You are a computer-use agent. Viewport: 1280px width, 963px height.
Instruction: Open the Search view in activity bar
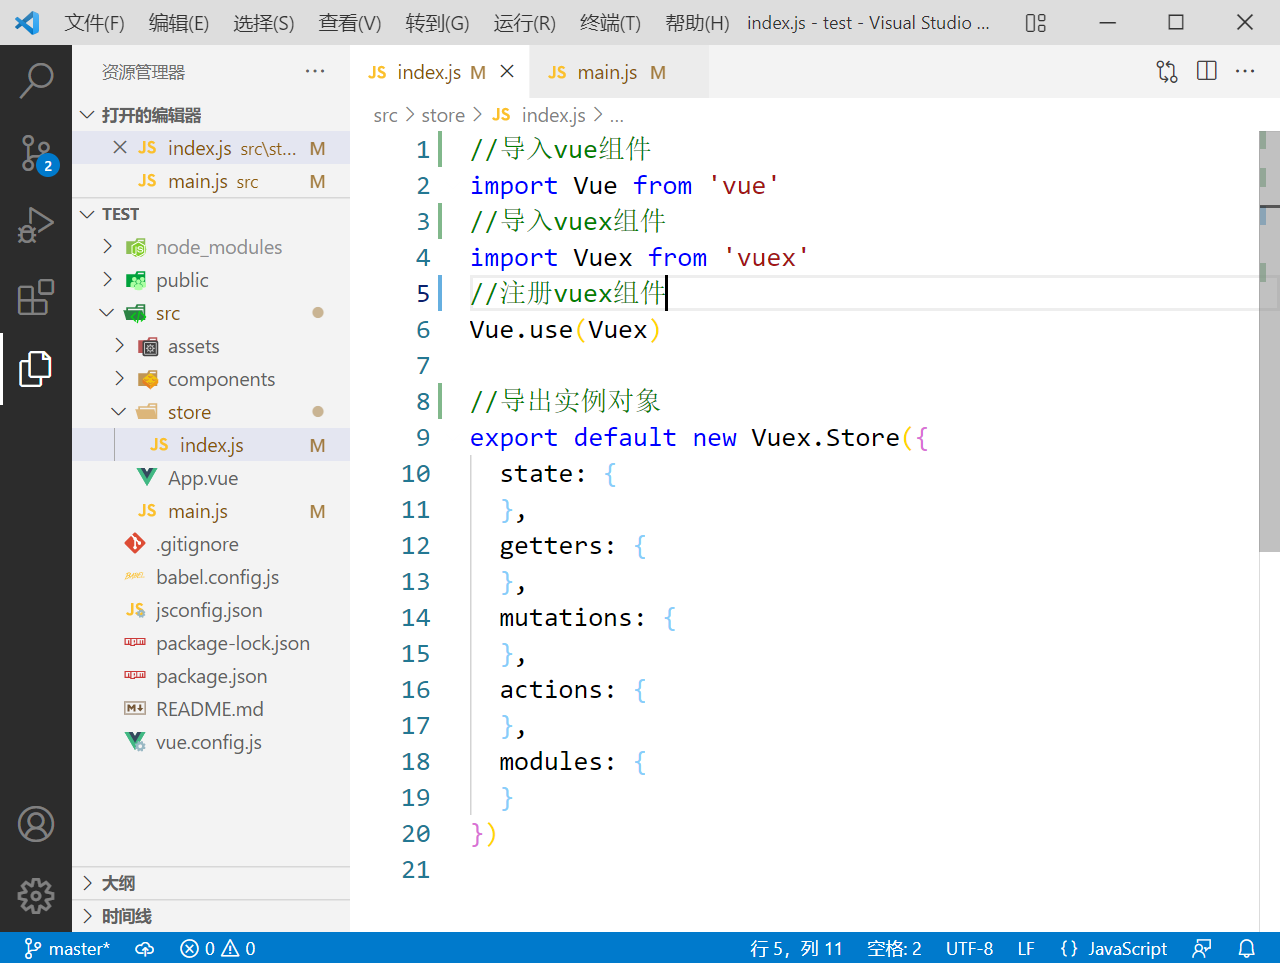pyautogui.click(x=36, y=81)
